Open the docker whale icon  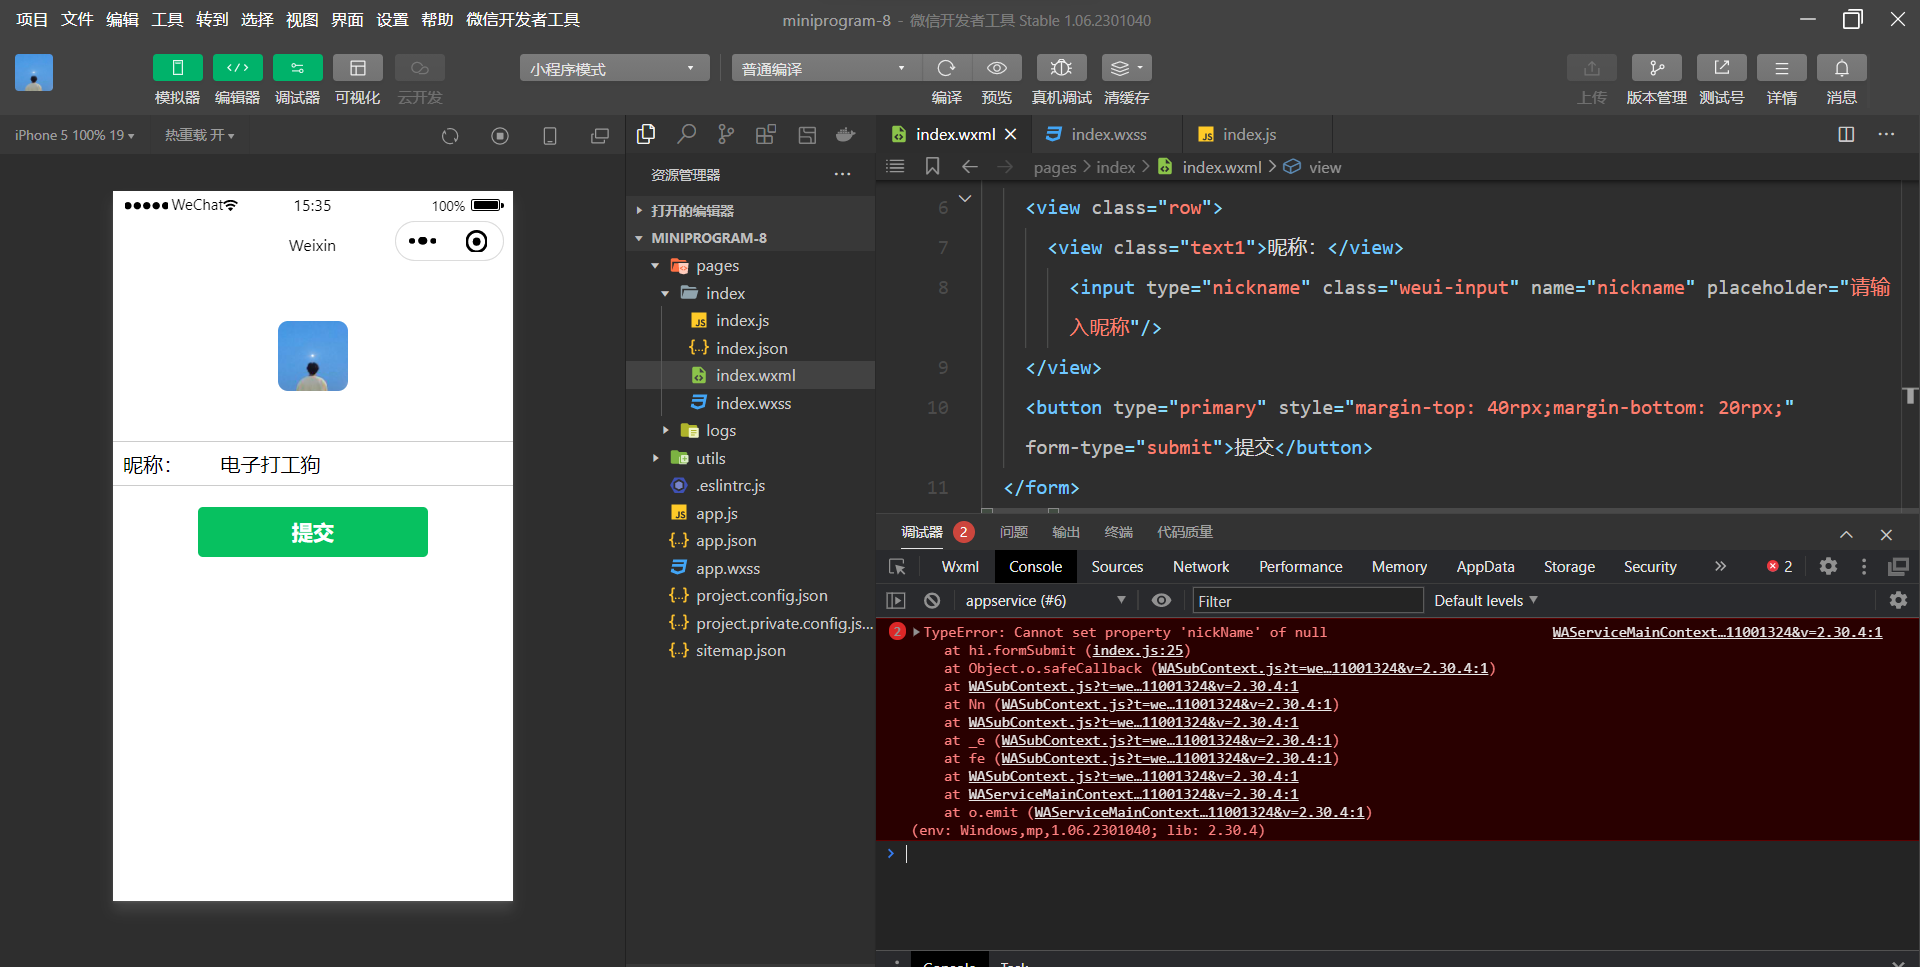[x=846, y=134]
